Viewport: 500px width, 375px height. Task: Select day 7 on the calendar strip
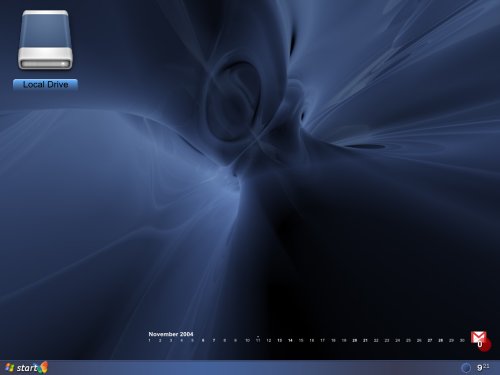pyautogui.click(x=214, y=340)
